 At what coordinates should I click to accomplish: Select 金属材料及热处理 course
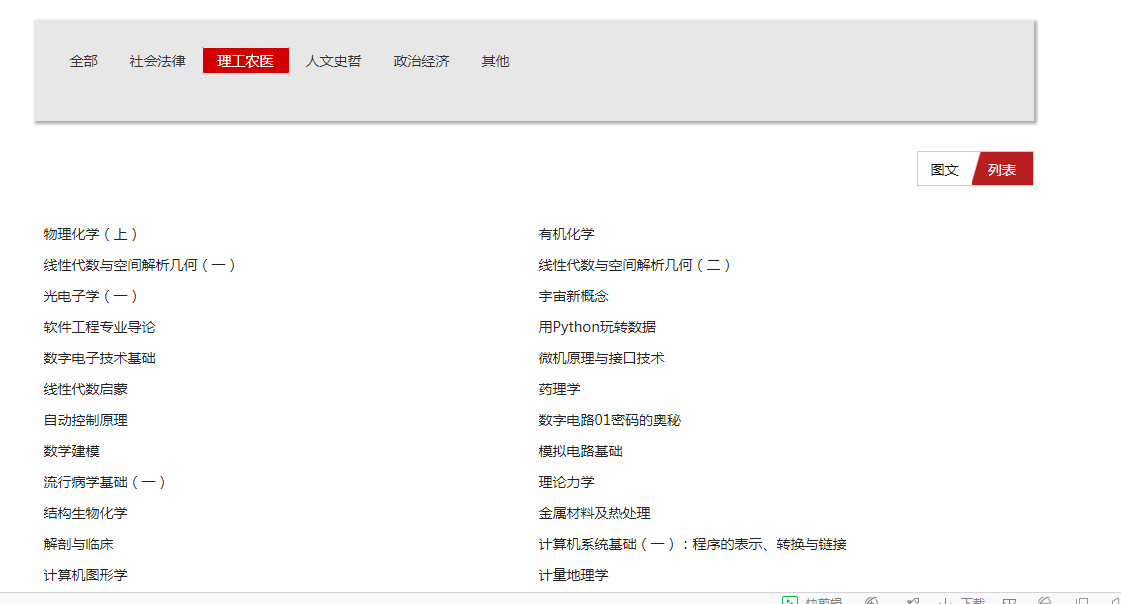pos(594,513)
